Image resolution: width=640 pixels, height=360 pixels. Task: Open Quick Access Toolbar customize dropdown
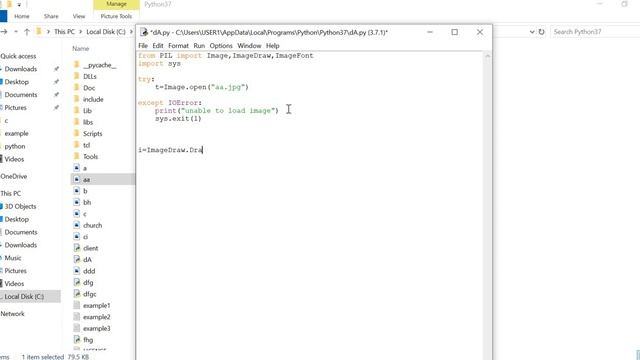(x=19, y=4)
